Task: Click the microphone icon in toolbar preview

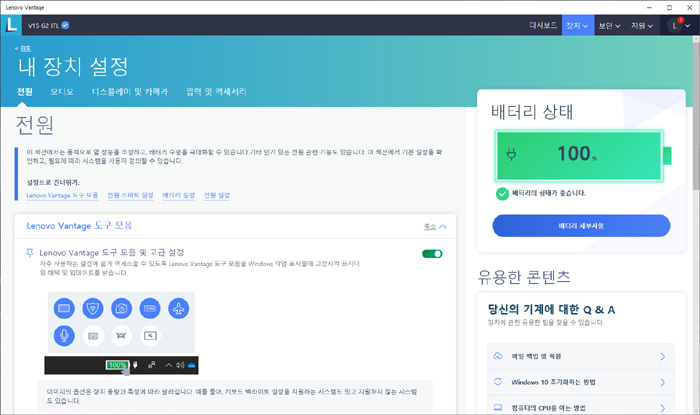Action: pyautogui.click(x=64, y=336)
